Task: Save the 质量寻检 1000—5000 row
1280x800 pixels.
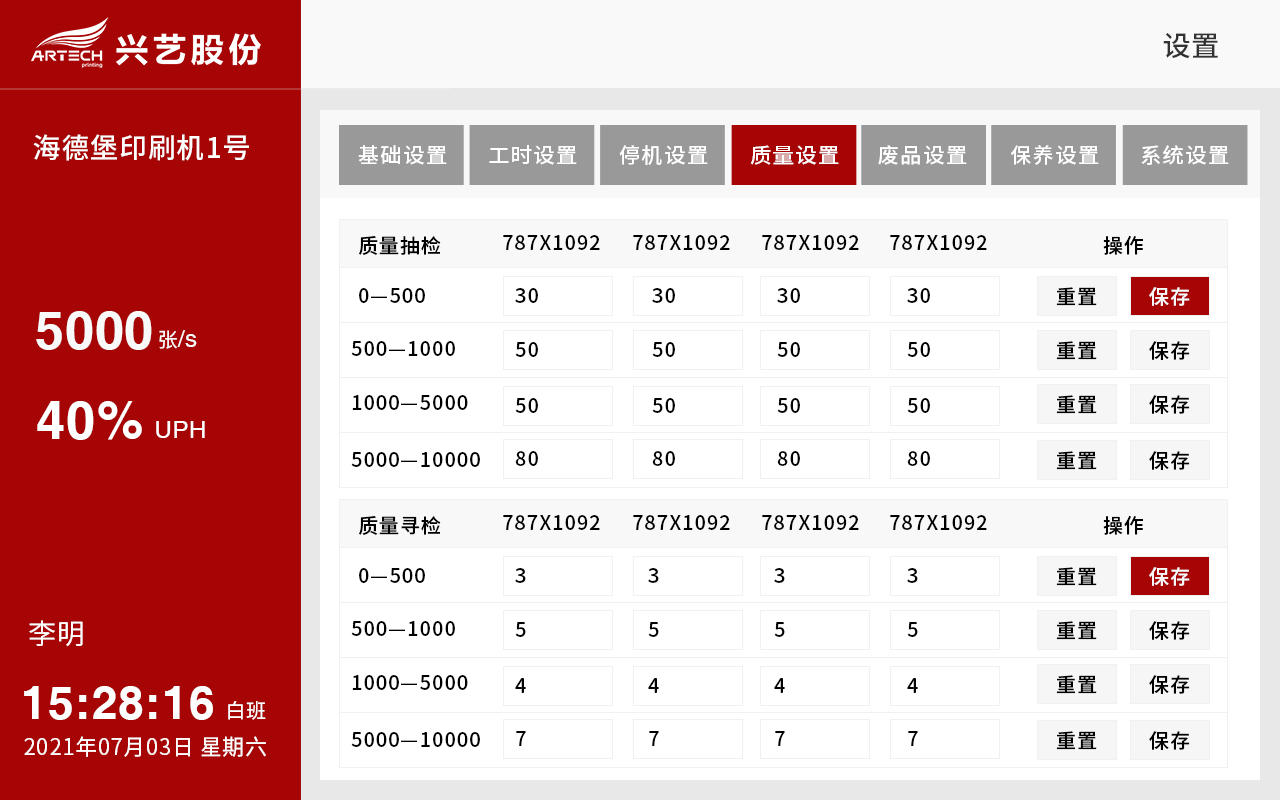Action: tap(1170, 684)
